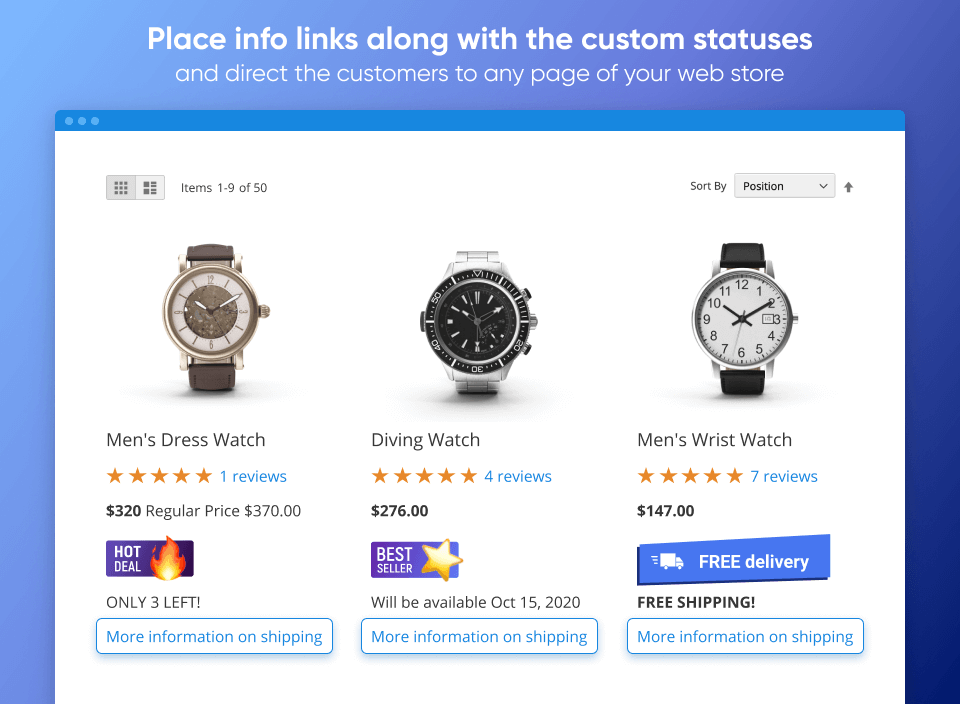Click the flame icon on HOT DEAL badge
960x704 pixels.
[x=167, y=557]
